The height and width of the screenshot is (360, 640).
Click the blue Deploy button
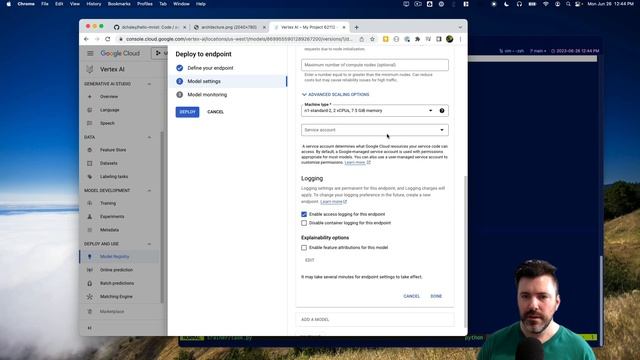pyautogui.click(x=188, y=112)
